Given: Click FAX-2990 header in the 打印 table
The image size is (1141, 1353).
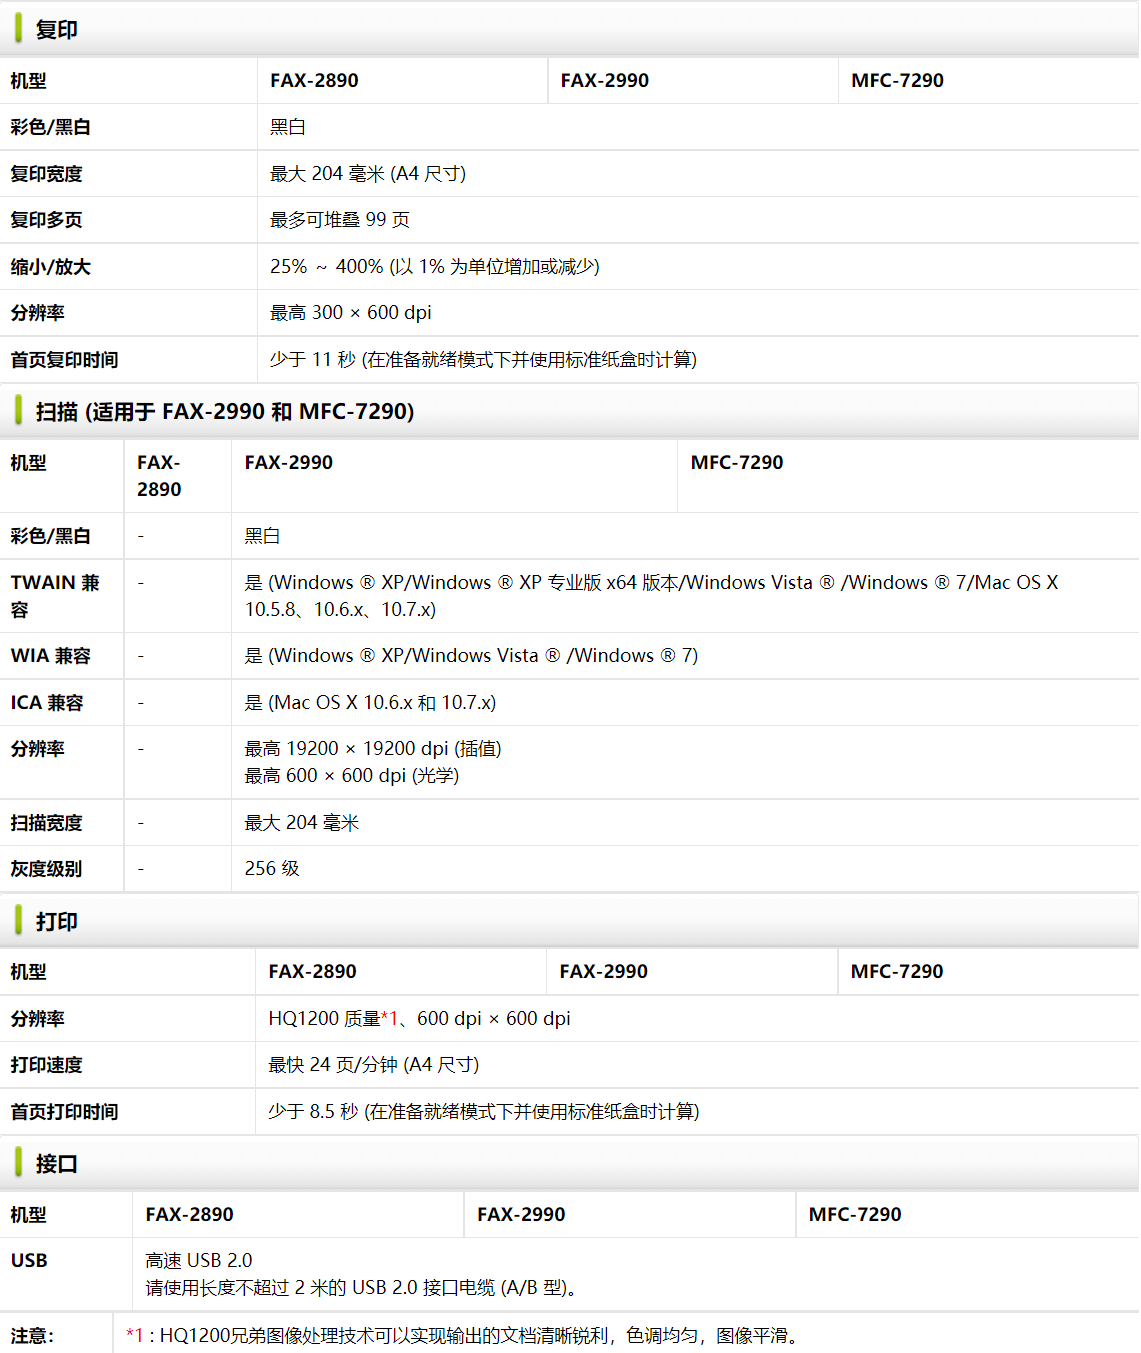Looking at the screenshot, I should point(604,972).
